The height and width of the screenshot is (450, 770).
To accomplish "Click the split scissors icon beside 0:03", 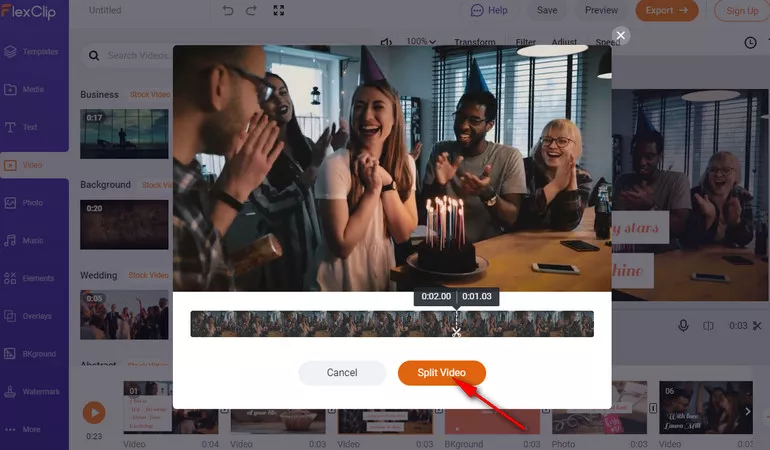I will (757, 326).
